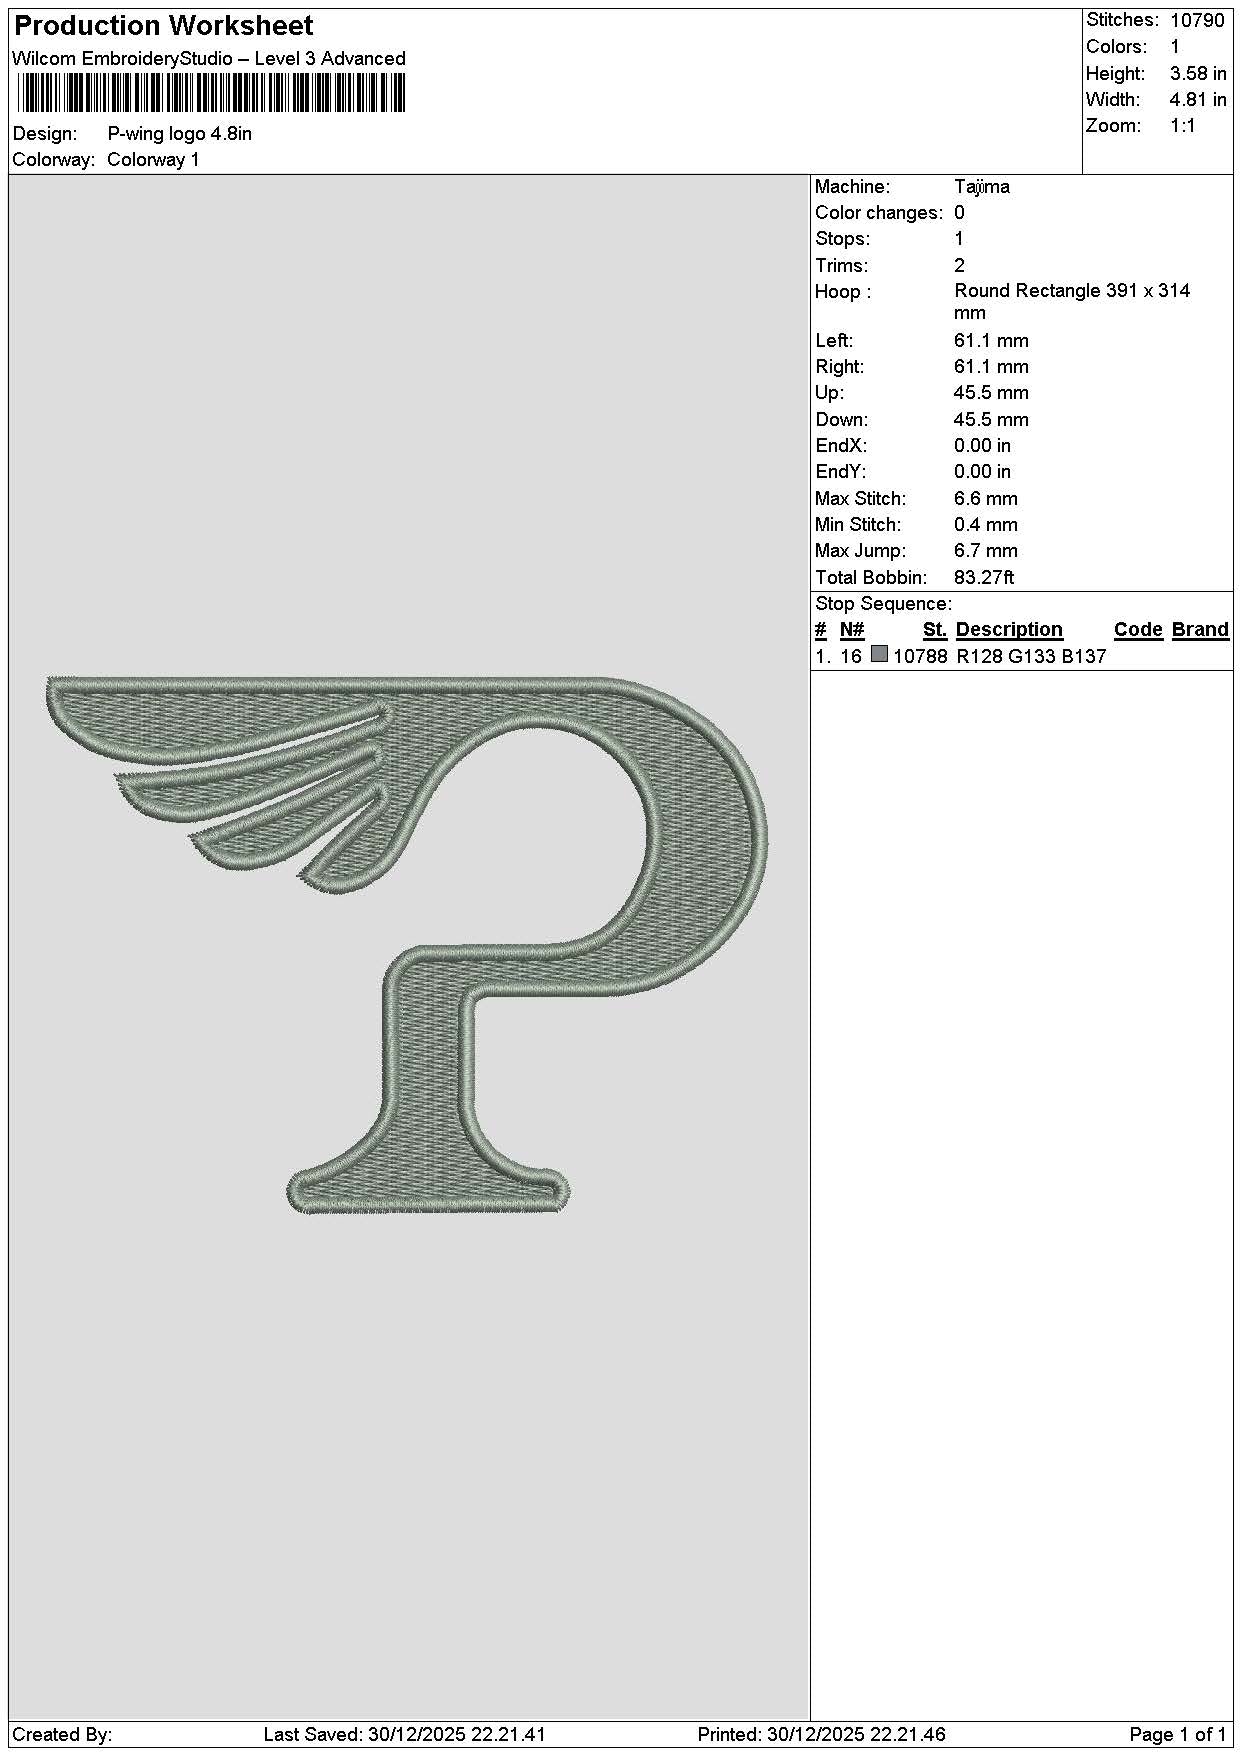The image size is (1240, 1755).
Task: Click the needle number 16 in row 1
Action: 851,657
